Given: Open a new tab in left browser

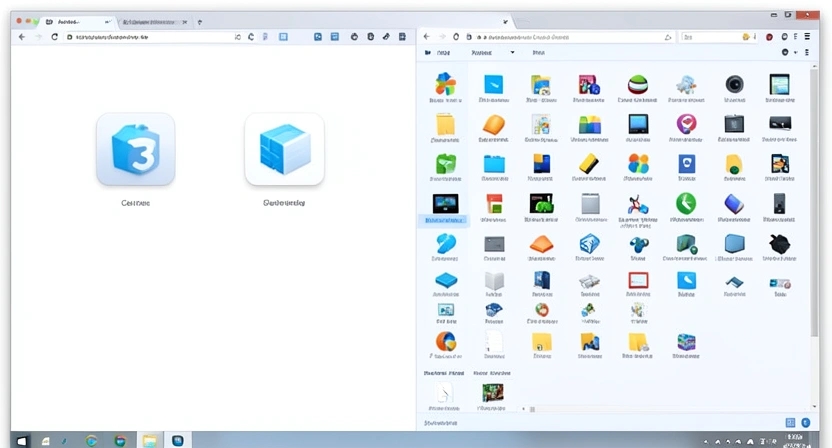Looking at the screenshot, I should pos(200,22).
